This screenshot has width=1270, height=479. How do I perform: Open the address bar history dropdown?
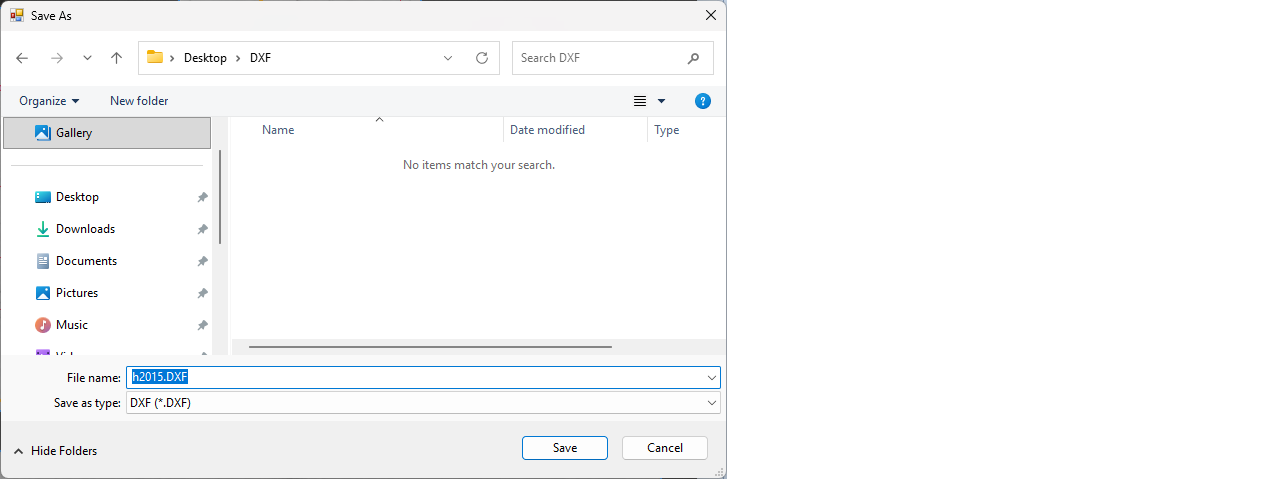(448, 58)
